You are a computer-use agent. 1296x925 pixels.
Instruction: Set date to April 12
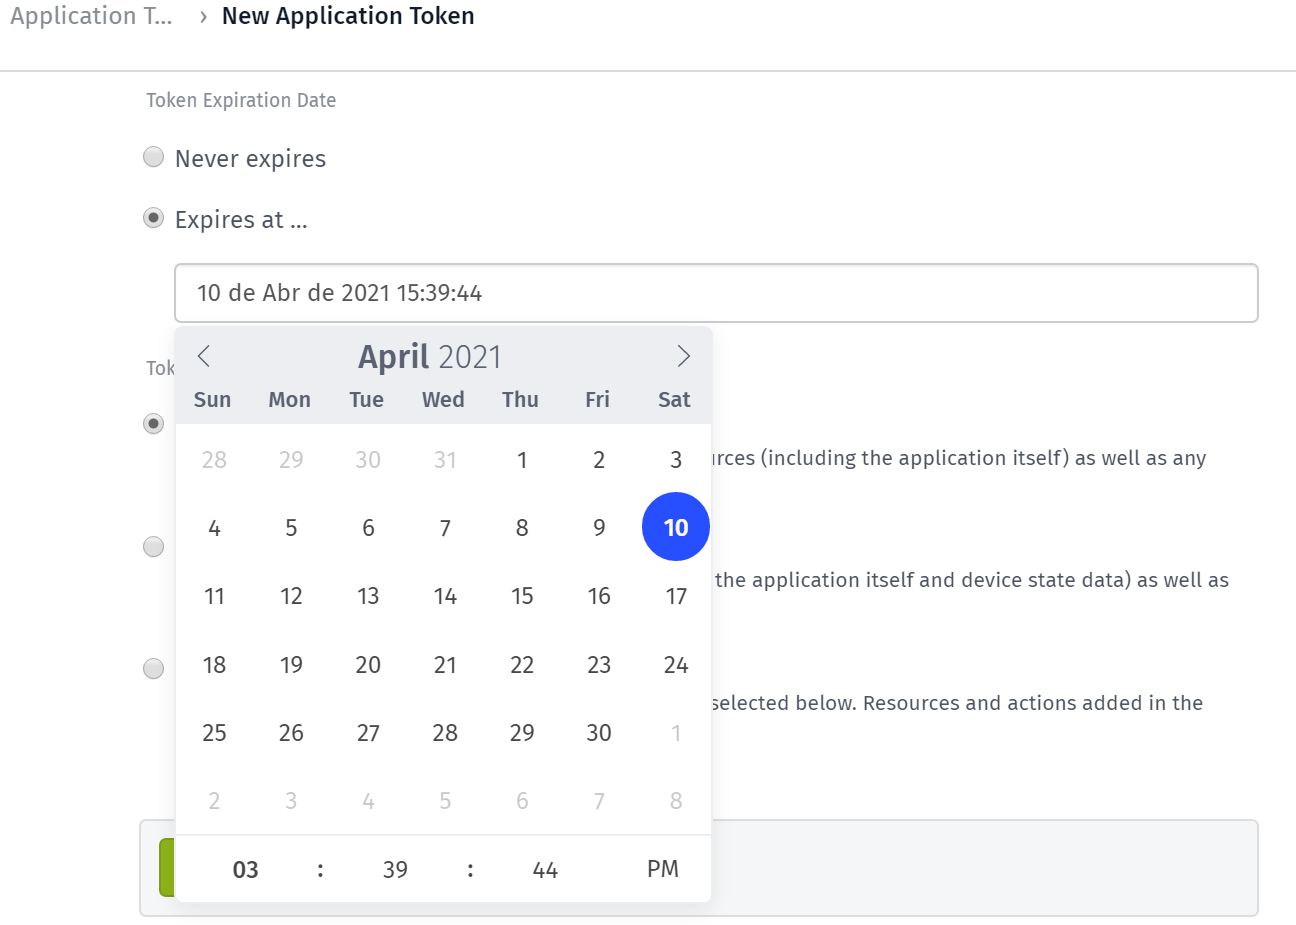291,596
